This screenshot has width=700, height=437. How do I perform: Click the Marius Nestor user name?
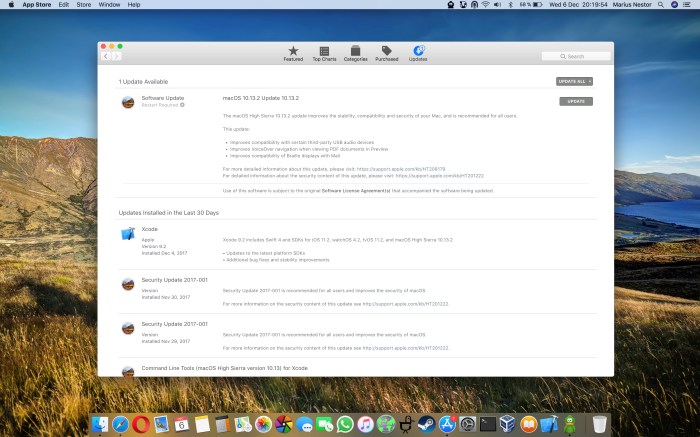coord(632,4)
